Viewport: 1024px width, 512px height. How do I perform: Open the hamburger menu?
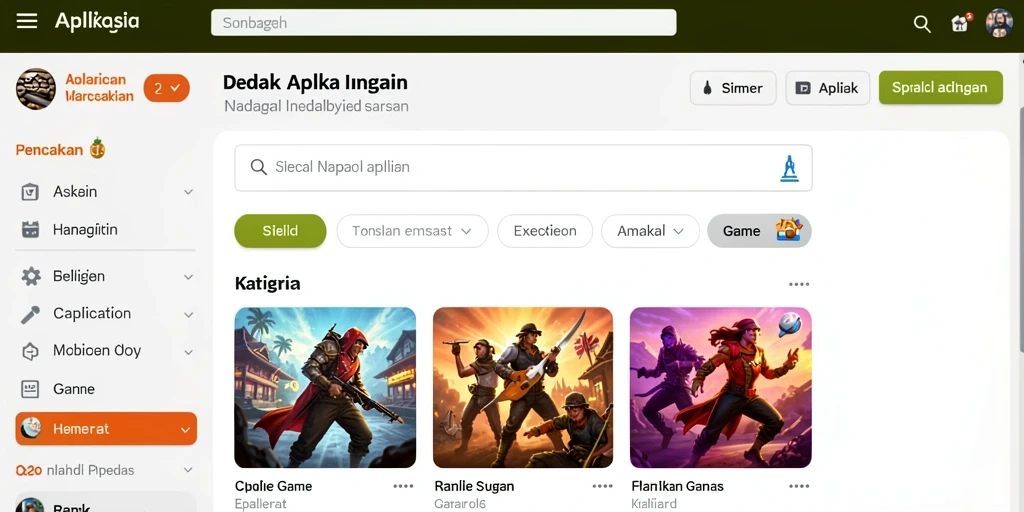point(27,22)
